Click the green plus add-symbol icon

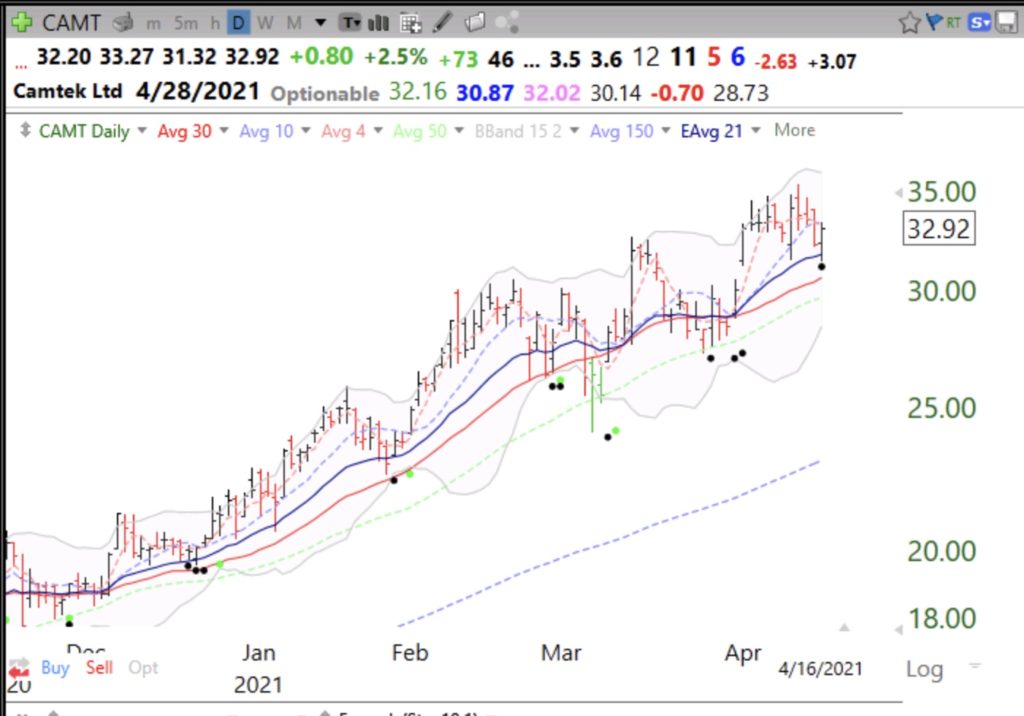(x=21, y=21)
